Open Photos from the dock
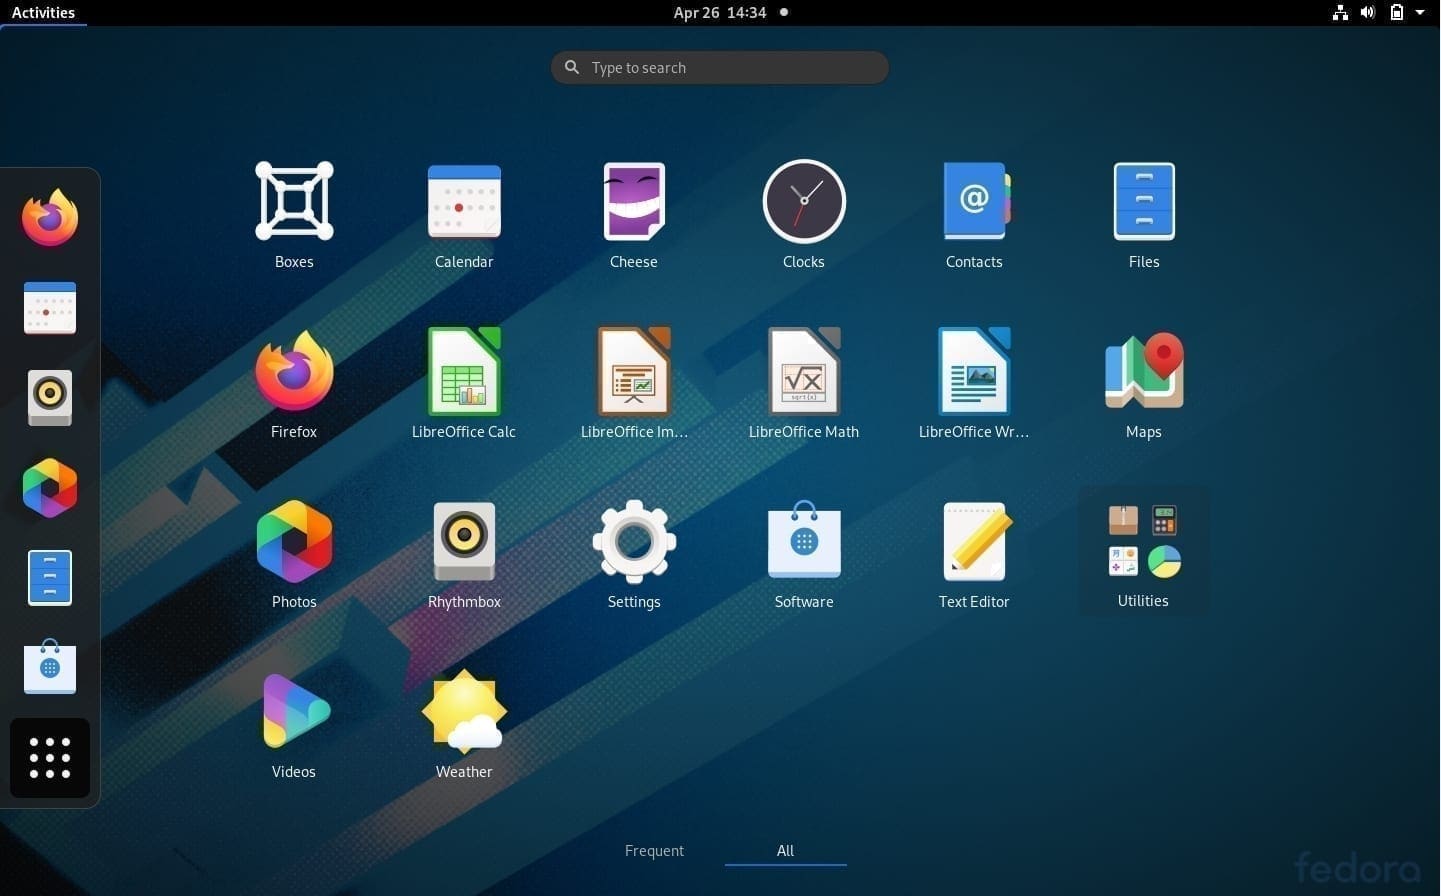The width and height of the screenshot is (1441, 896). click(x=50, y=488)
